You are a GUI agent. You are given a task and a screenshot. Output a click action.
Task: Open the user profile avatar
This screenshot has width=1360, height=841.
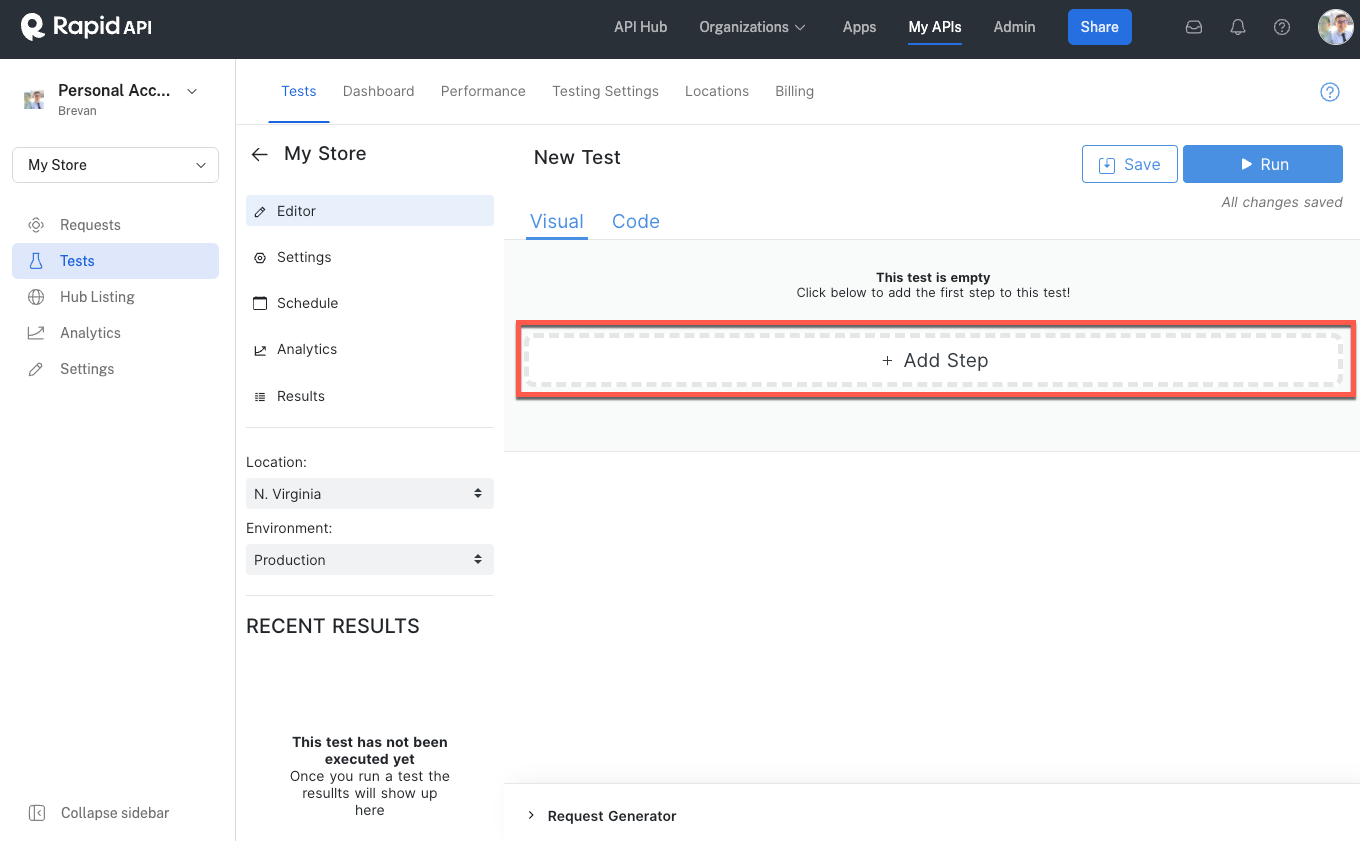coord(1336,27)
